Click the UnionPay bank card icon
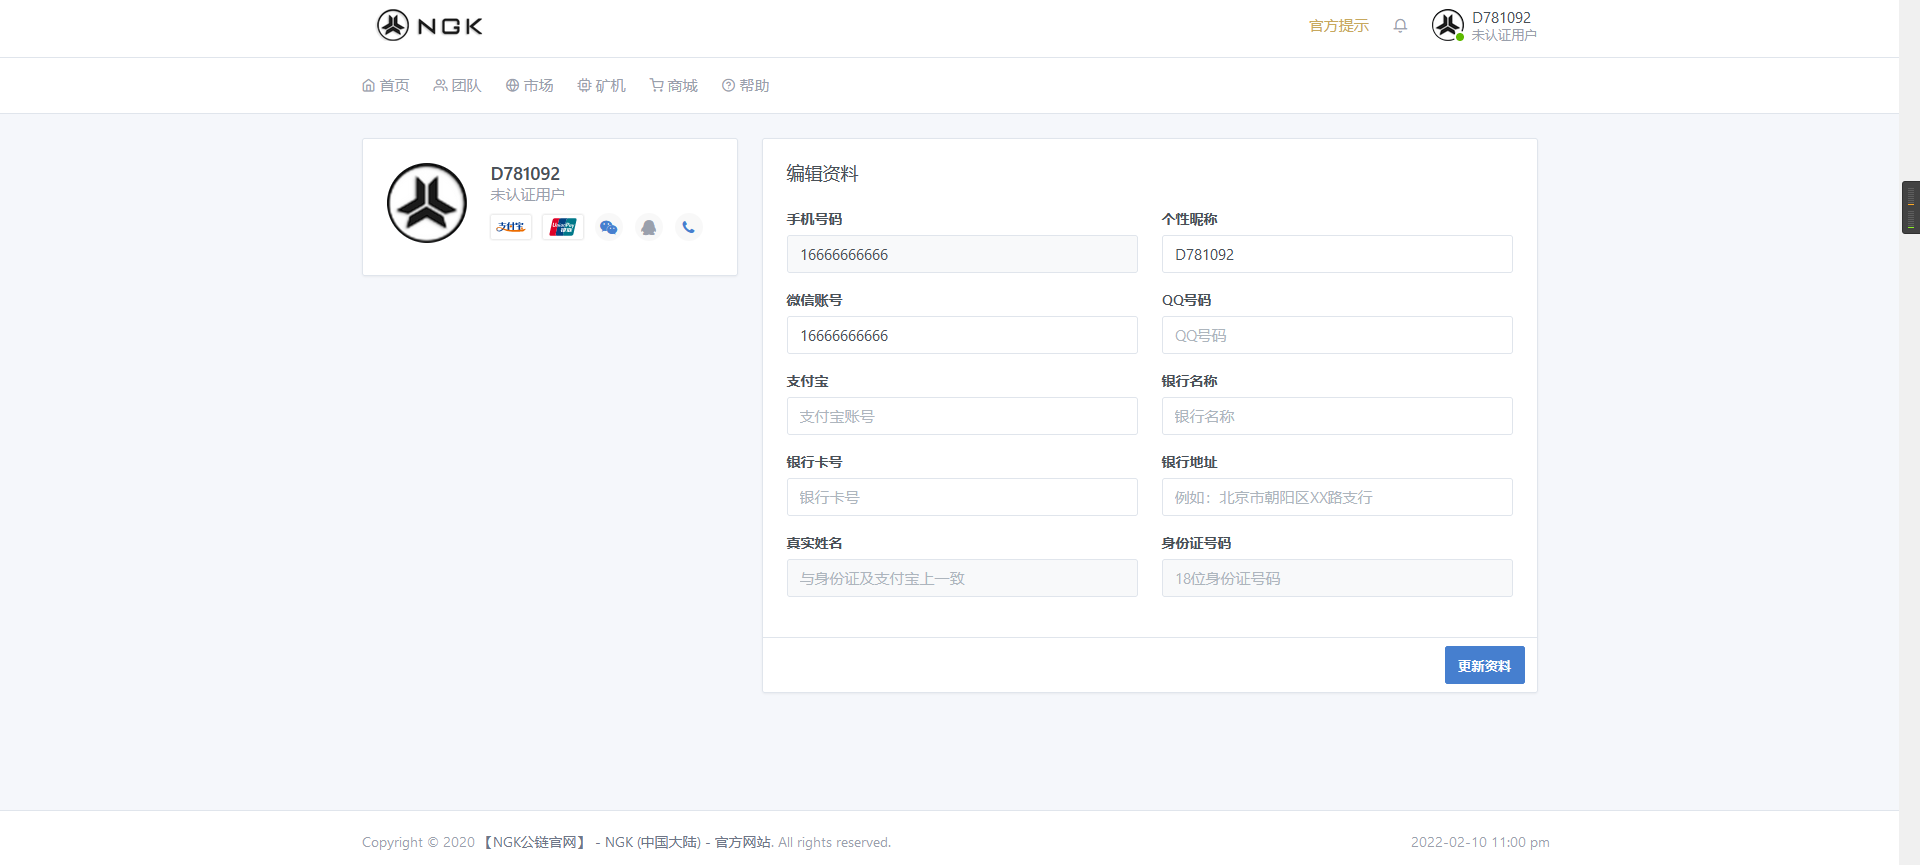Viewport: 1920px width, 865px height. click(x=563, y=227)
